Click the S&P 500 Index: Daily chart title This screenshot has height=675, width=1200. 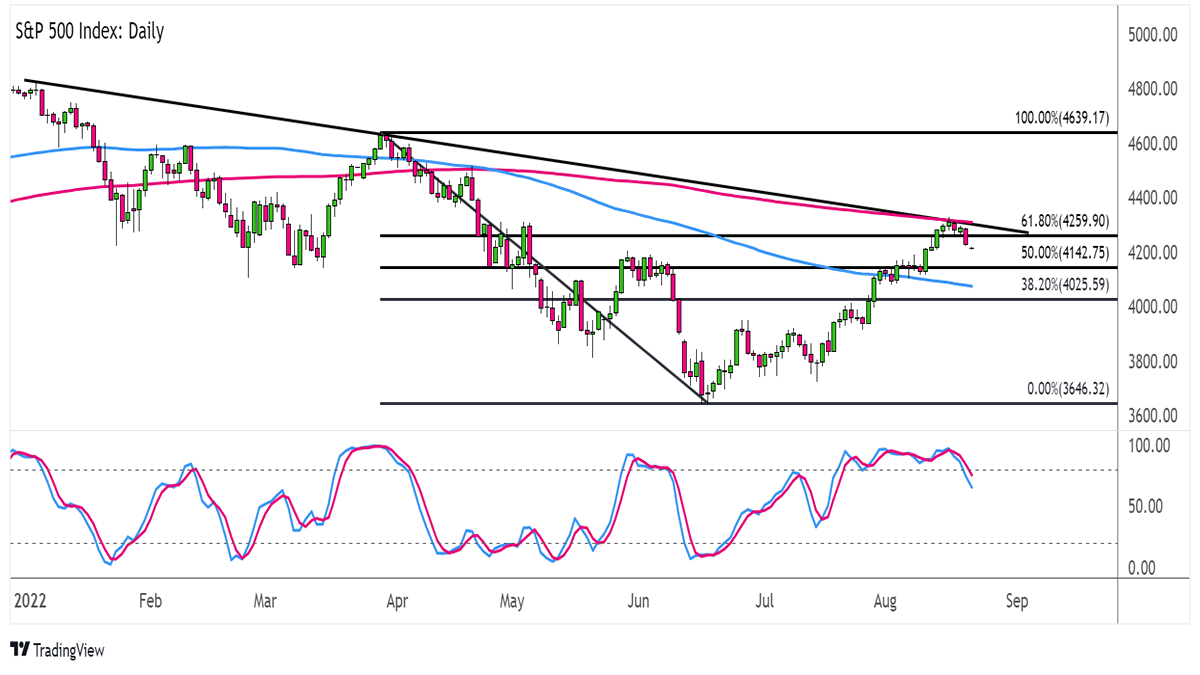coord(88,32)
